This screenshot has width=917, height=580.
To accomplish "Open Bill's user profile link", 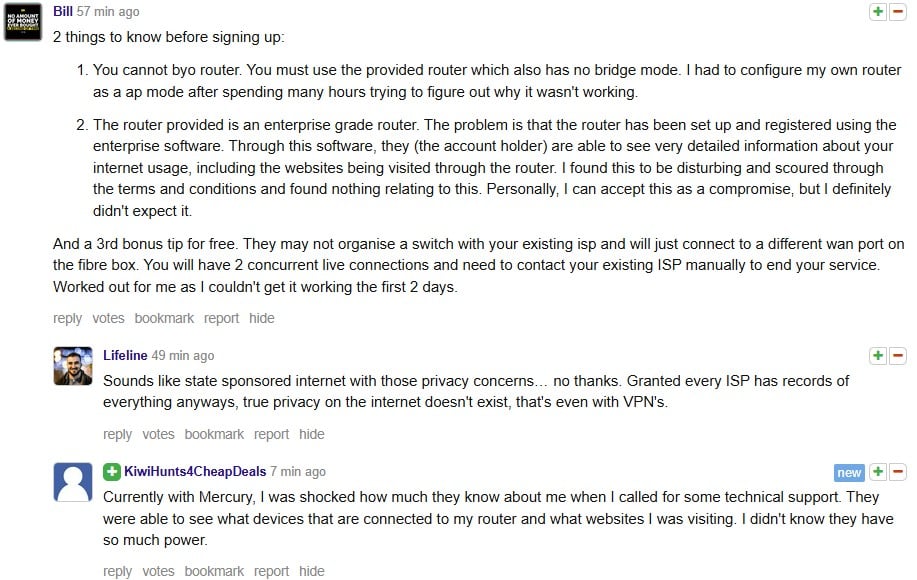I will click(x=63, y=11).
